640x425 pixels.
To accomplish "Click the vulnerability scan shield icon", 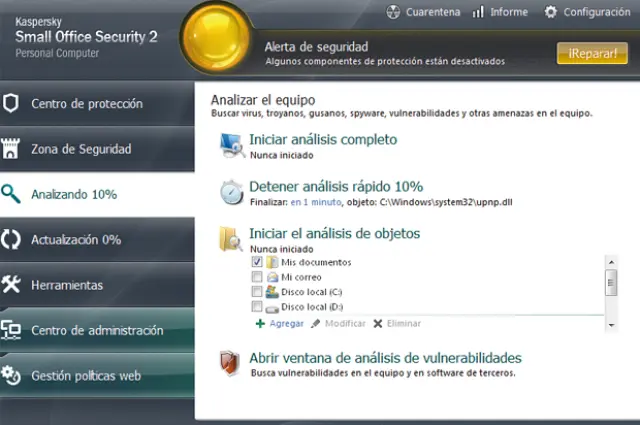I will tap(231, 363).
